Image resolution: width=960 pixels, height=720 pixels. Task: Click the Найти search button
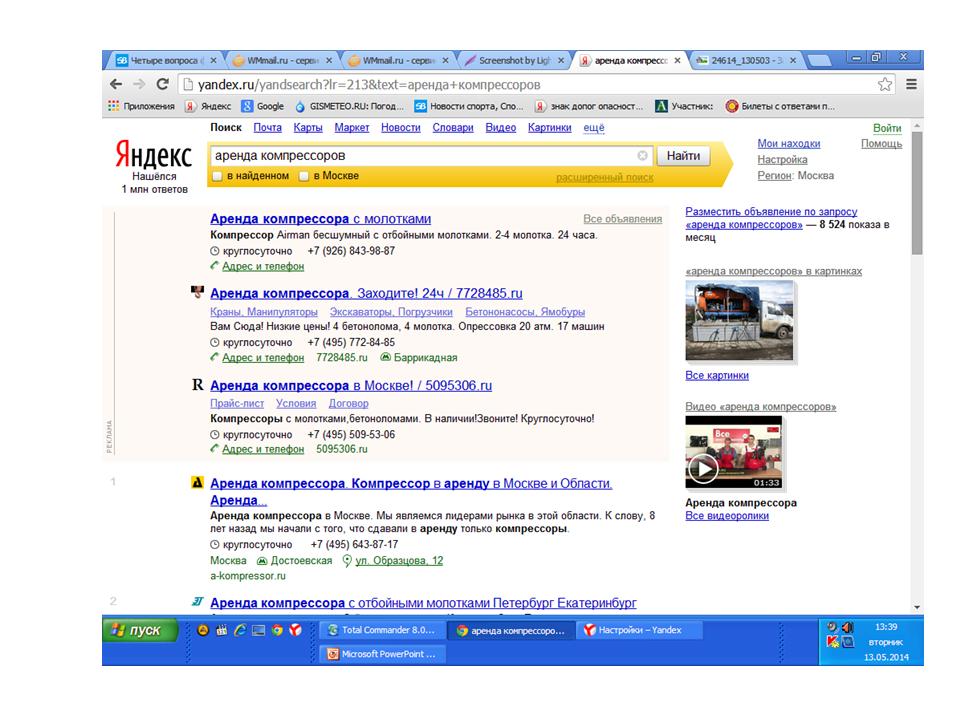point(683,156)
